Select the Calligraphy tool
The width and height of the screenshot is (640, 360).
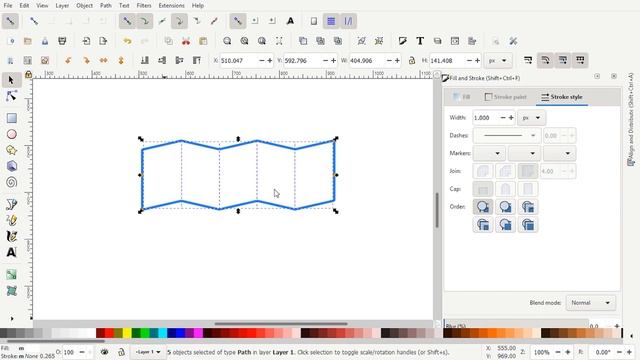click(x=11, y=236)
